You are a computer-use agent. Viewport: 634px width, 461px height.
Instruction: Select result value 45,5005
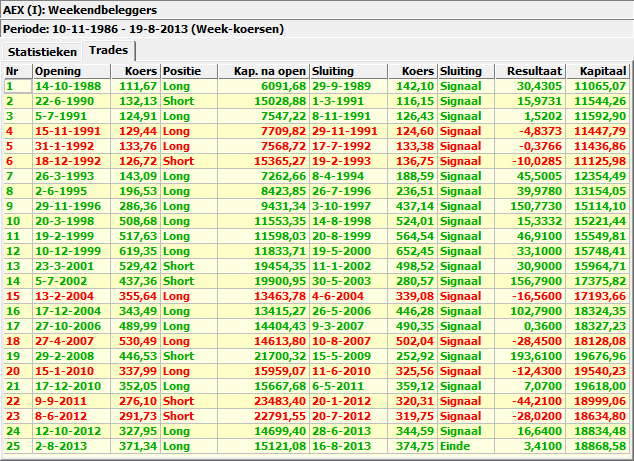click(x=539, y=176)
